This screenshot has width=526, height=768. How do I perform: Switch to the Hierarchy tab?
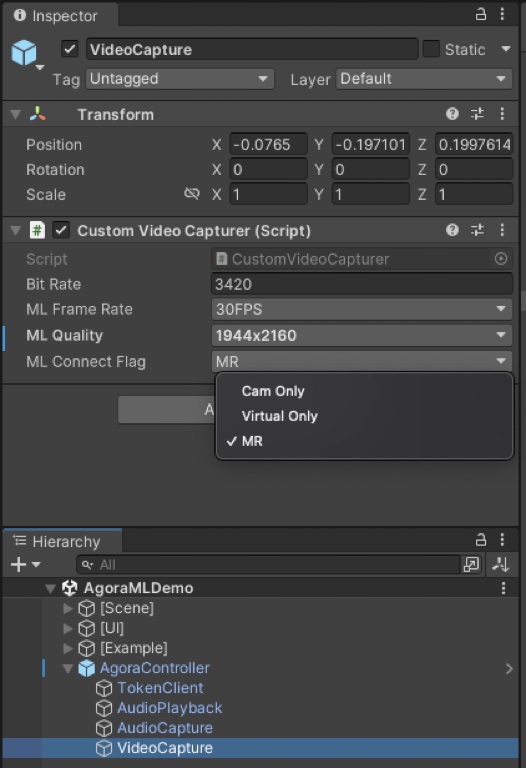click(x=63, y=541)
